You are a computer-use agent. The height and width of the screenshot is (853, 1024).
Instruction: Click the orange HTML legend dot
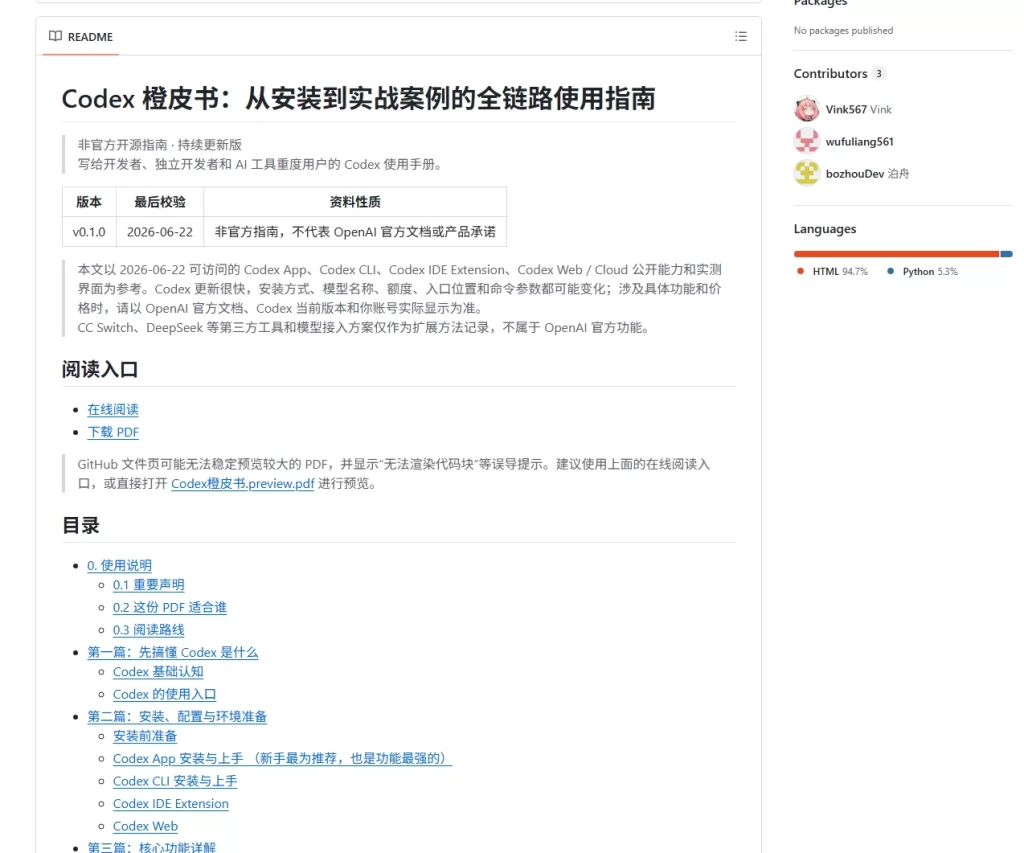tap(800, 271)
